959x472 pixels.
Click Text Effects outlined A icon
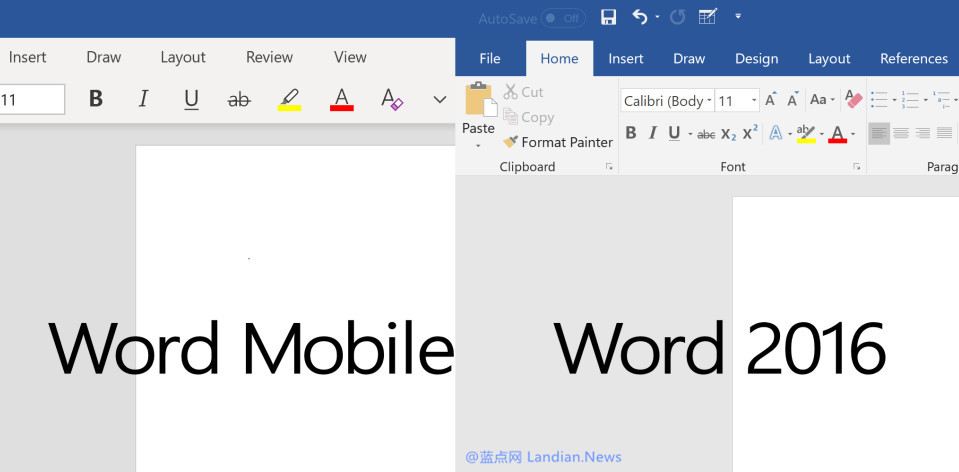click(x=775, y=133)
